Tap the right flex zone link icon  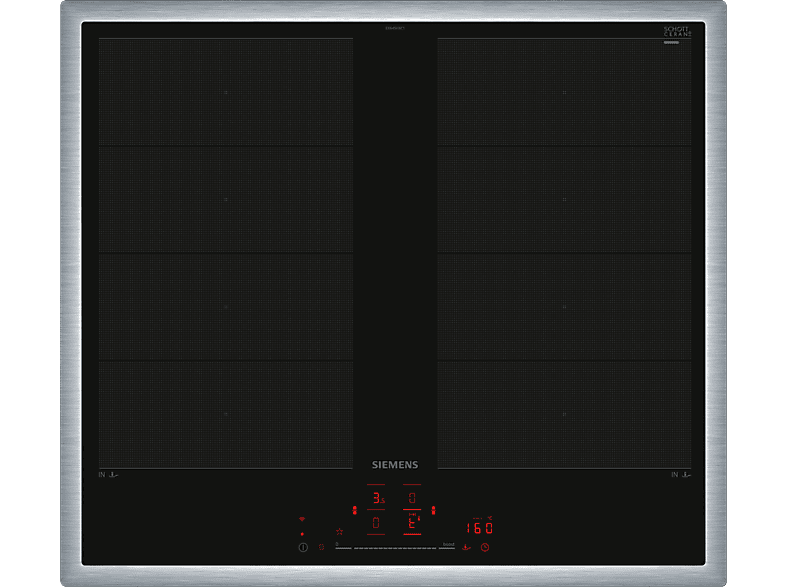click(434, 510)
